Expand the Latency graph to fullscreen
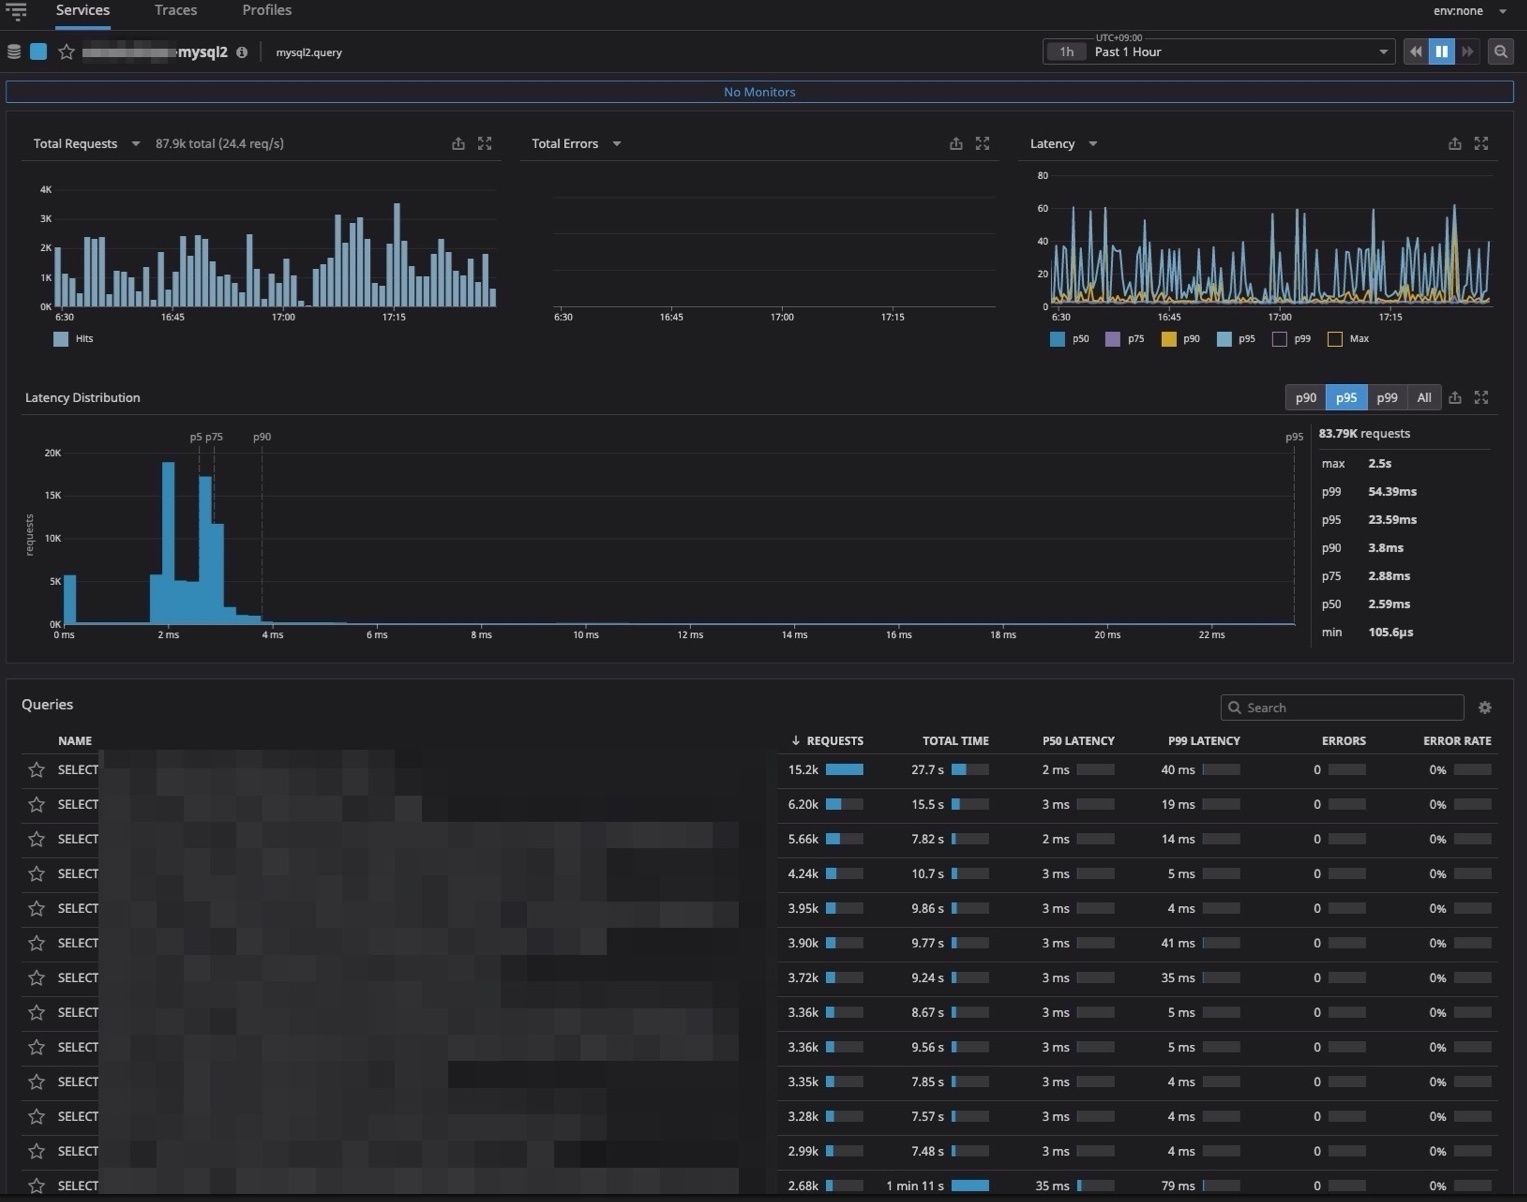The image size is (1527, 1202). pyautogui.click(x=1481, y=144)
